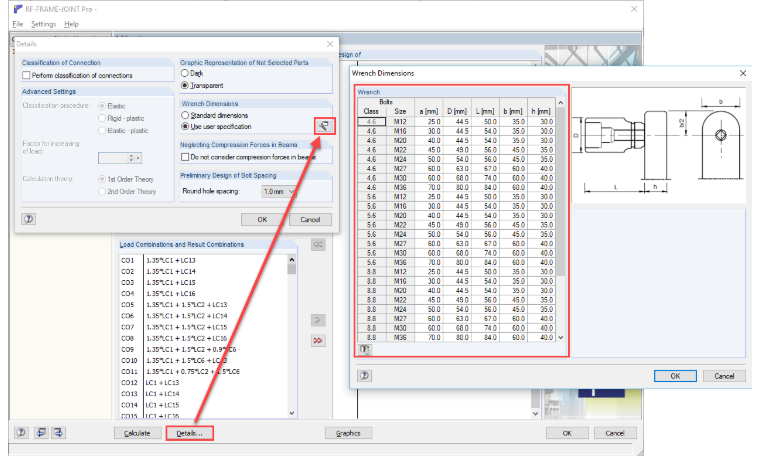This screenshot has height=456, width=760.
Task: Click the load factor input field
Action: 113,158
